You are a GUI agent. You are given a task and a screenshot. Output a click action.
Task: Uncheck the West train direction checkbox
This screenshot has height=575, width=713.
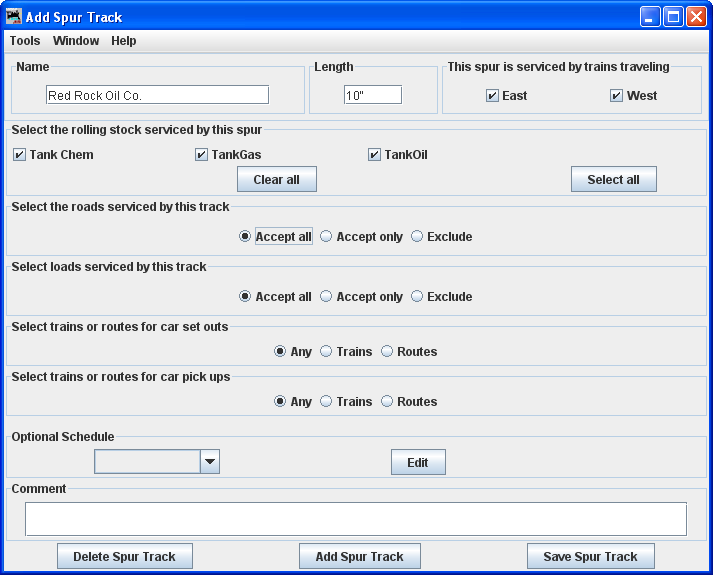pos(617,96)
